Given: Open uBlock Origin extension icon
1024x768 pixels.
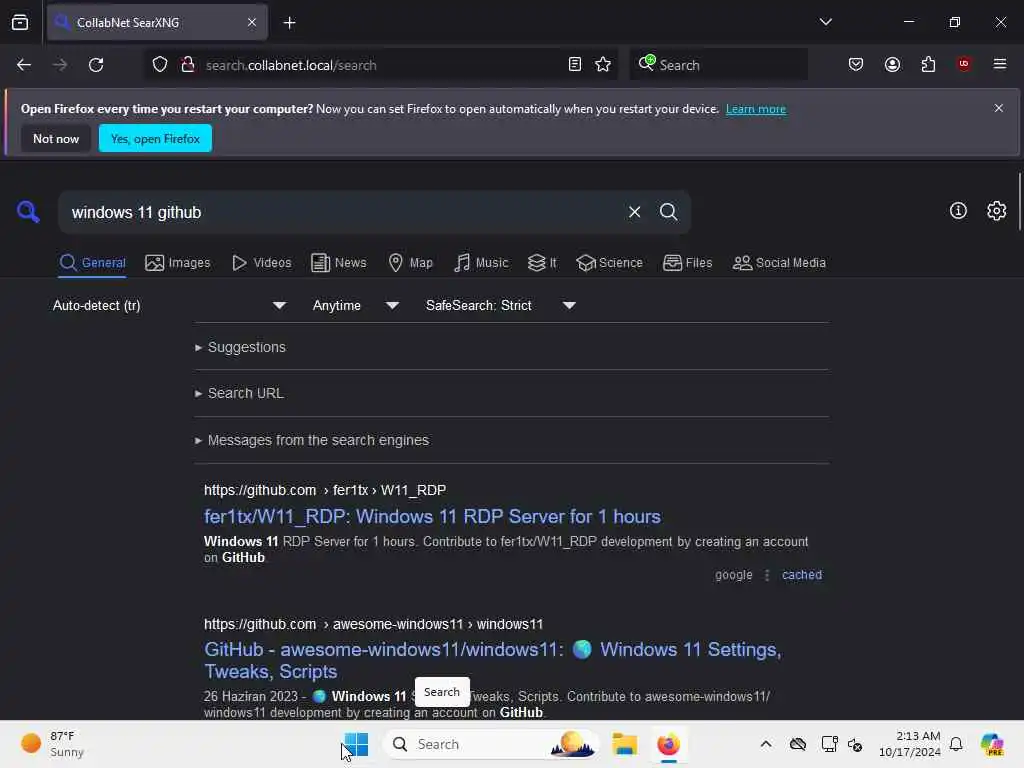Looking at the screenshot, I should (964, 64).
